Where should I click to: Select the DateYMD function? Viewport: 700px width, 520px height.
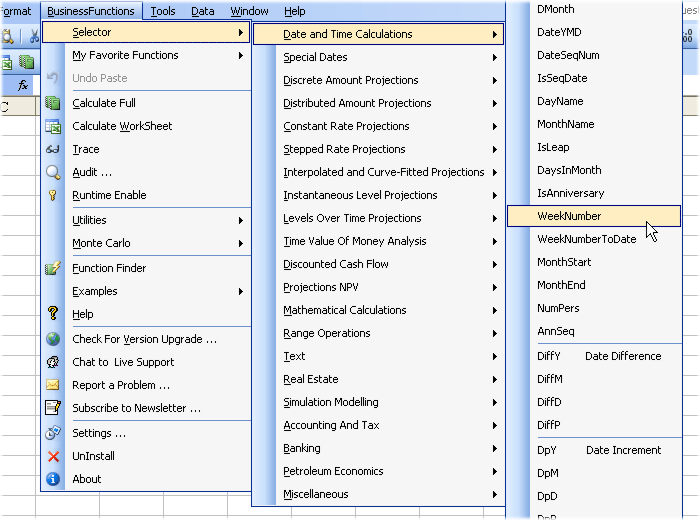click(x=594, y=32)
